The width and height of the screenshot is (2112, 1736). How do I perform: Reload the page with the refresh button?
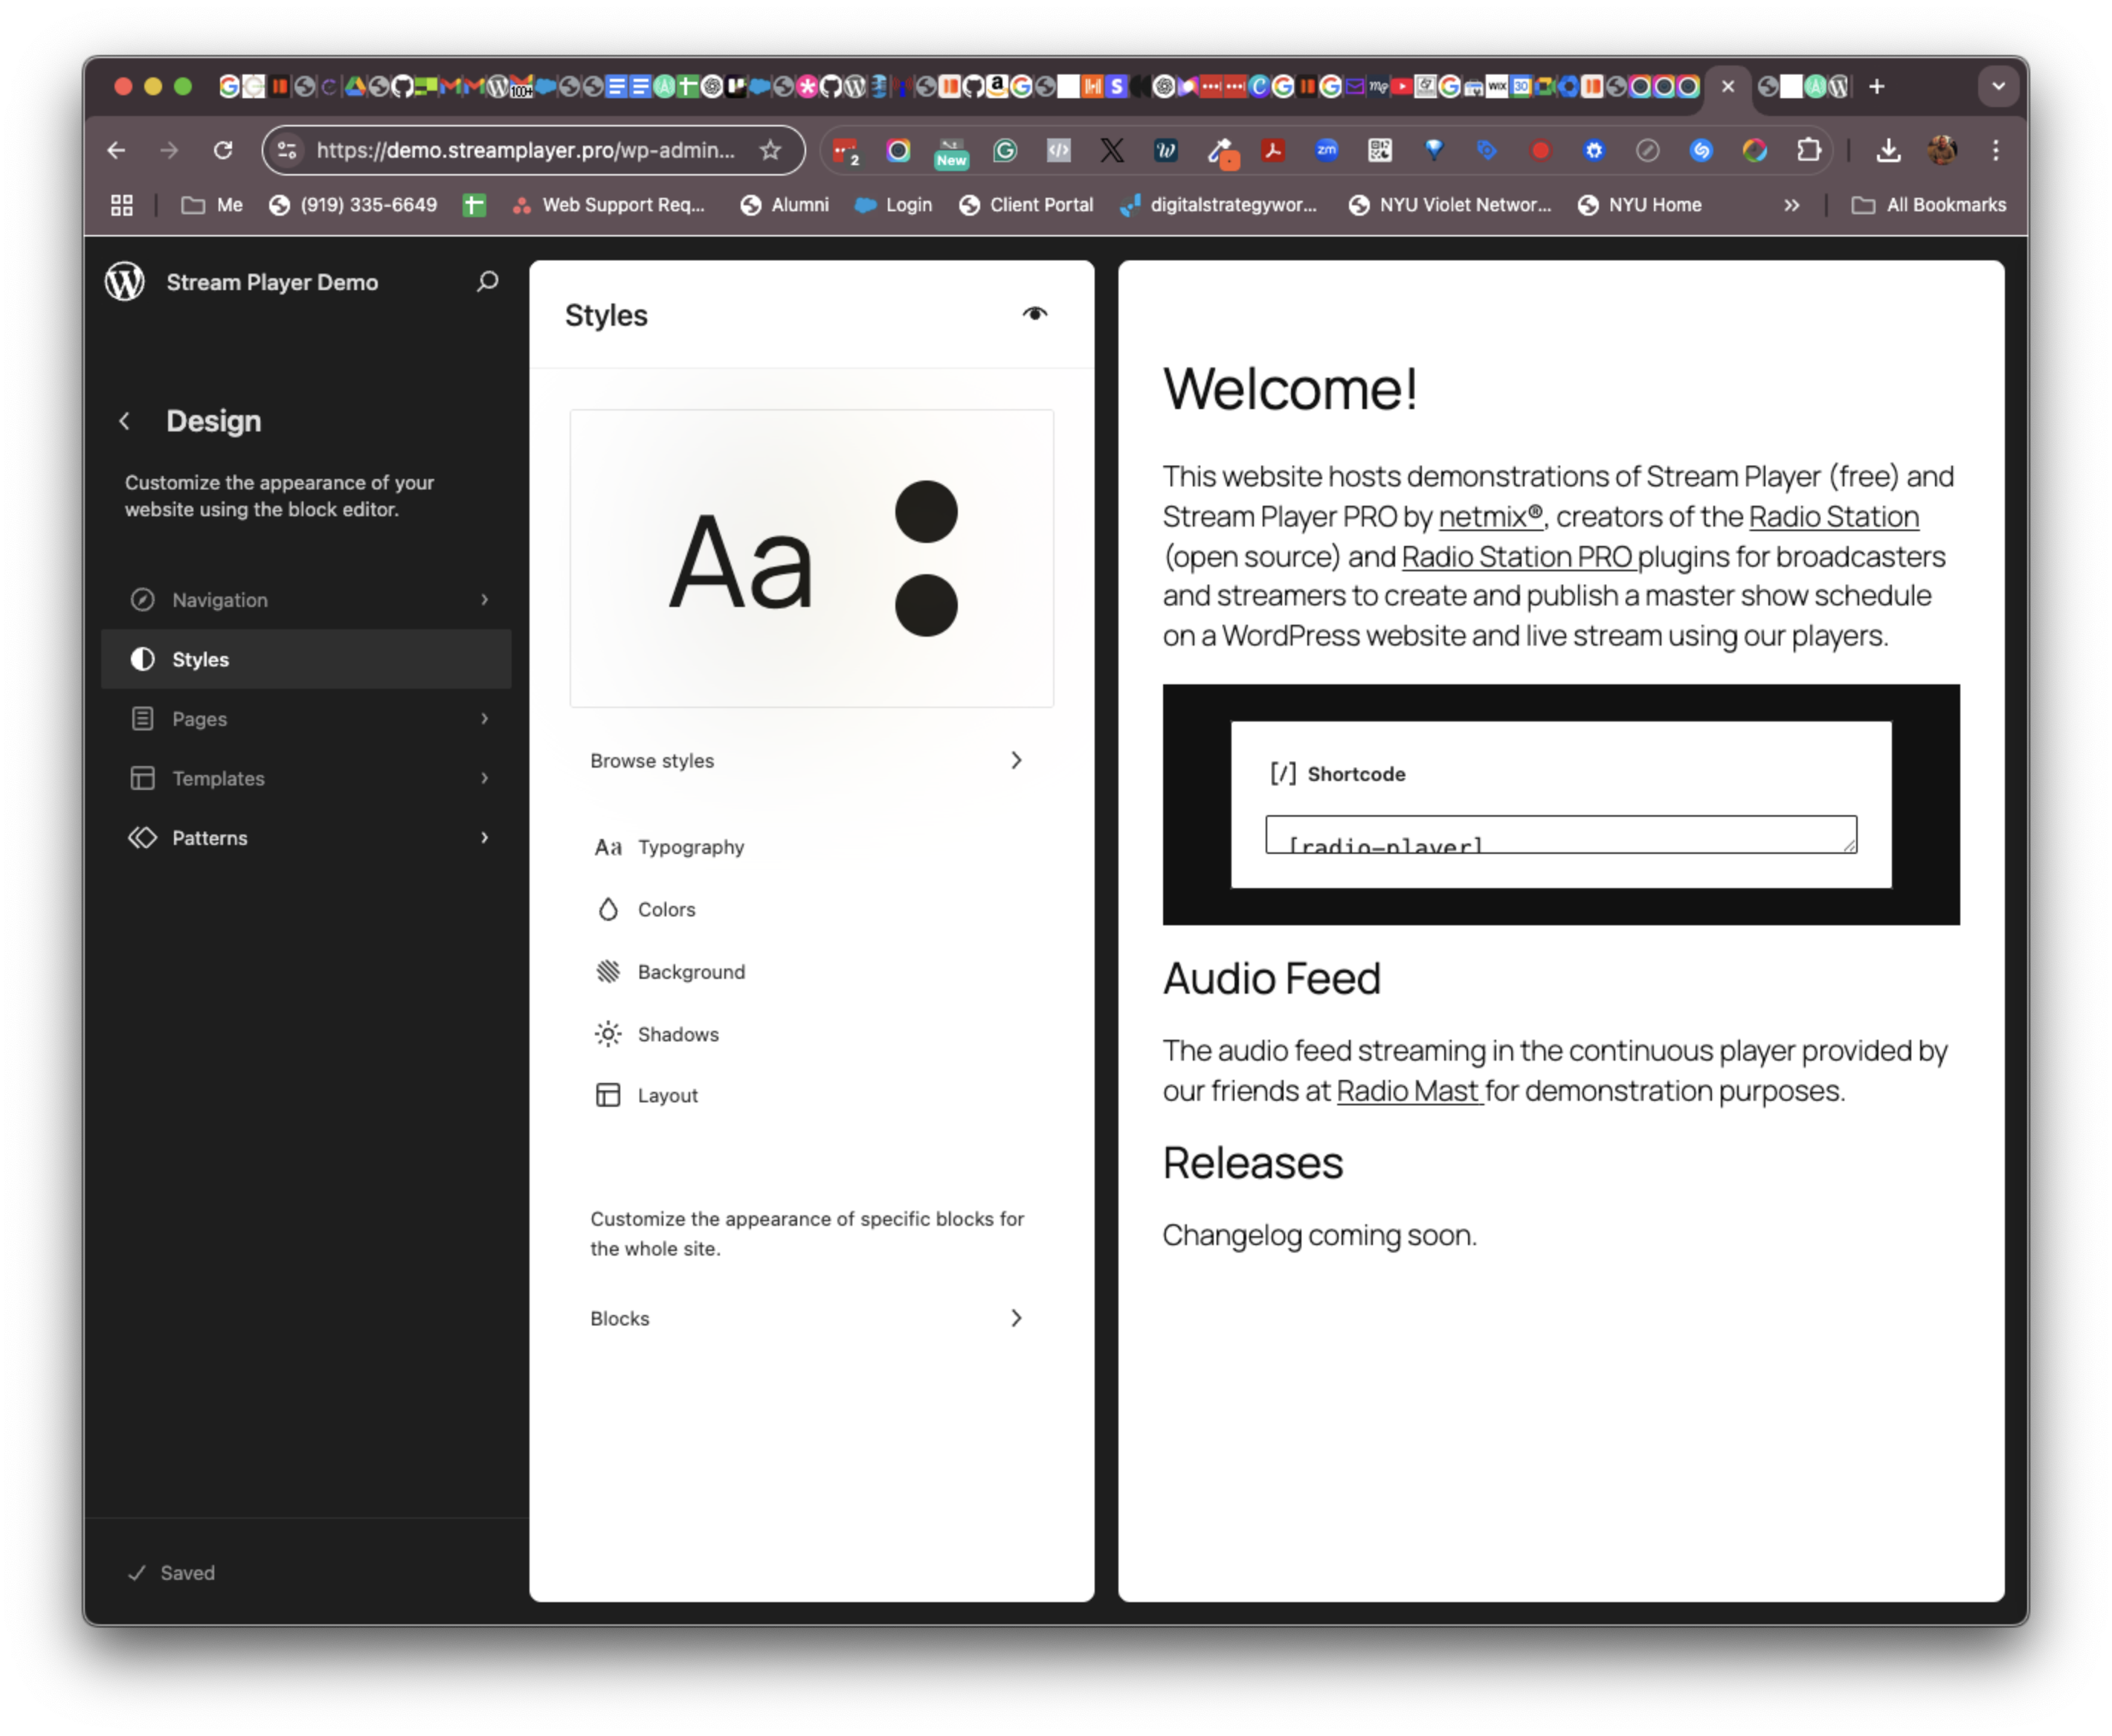(x=222, y=150)
